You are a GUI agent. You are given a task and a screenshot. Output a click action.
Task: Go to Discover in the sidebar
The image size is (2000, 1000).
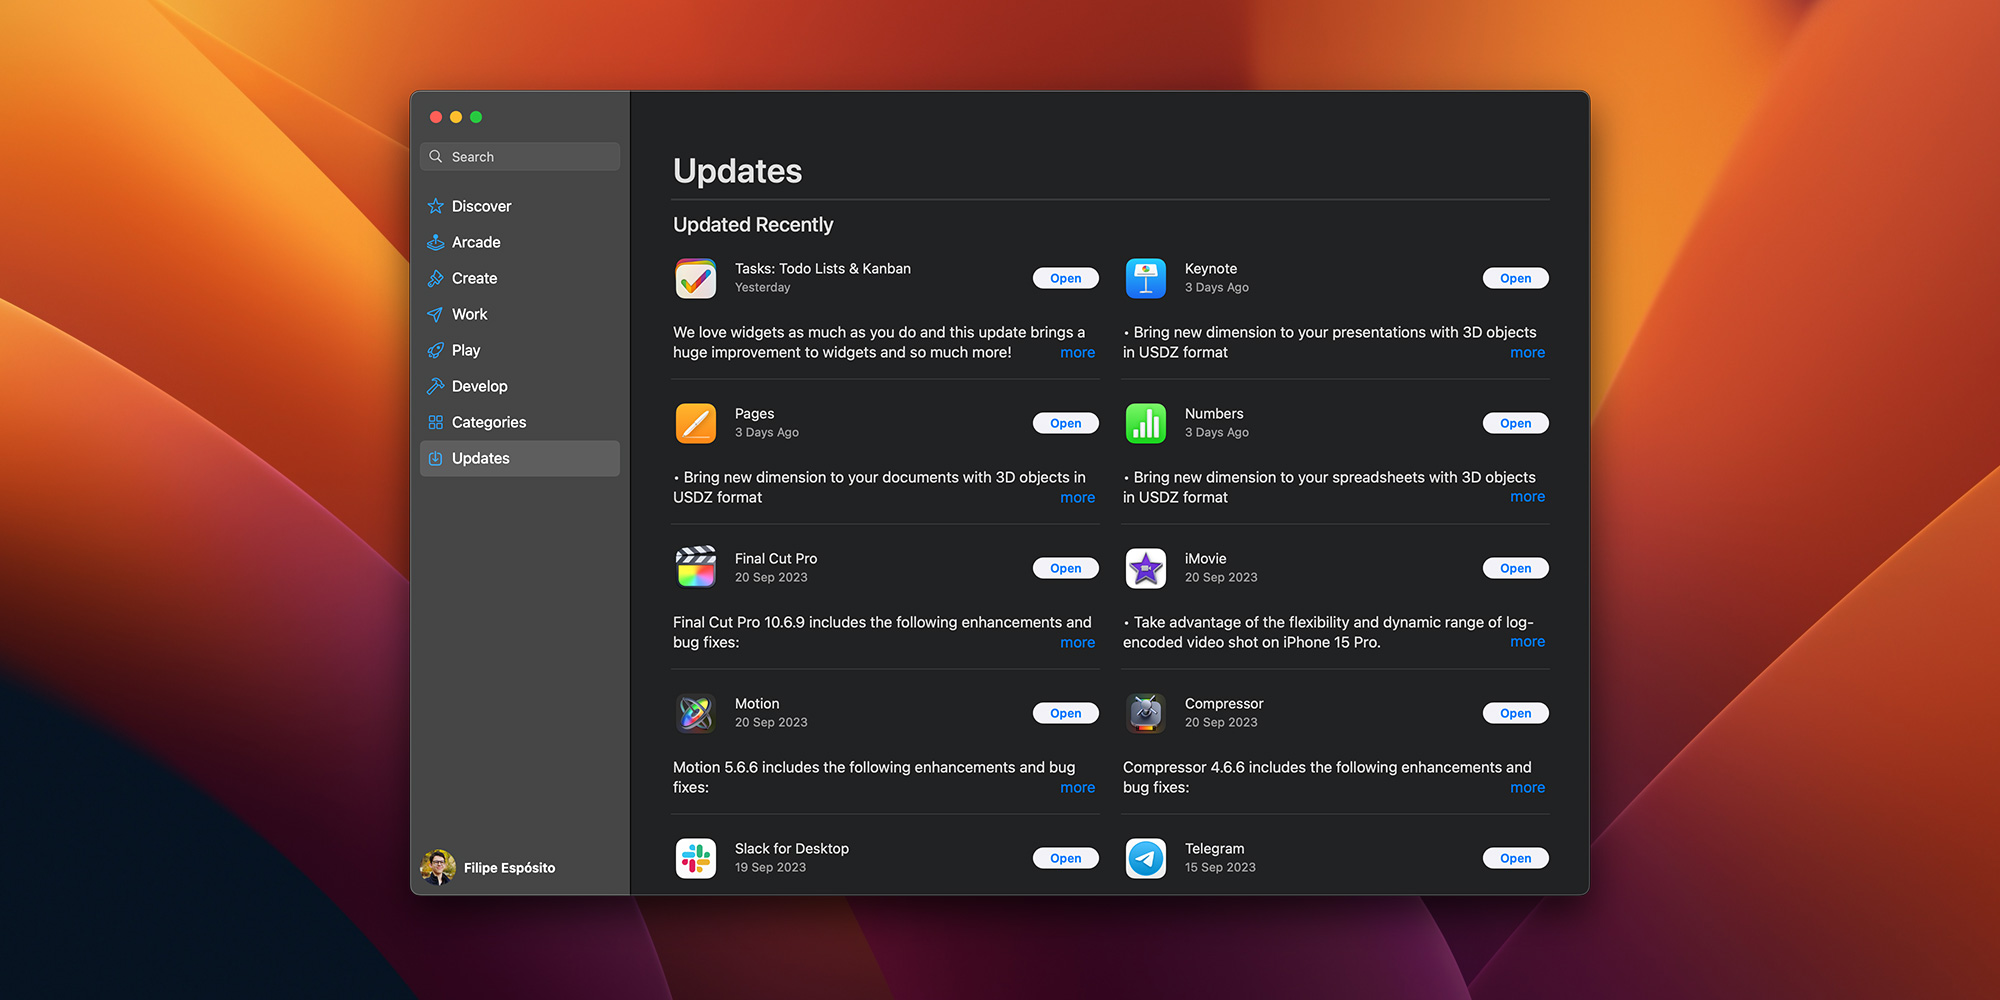tap(481, 206)
